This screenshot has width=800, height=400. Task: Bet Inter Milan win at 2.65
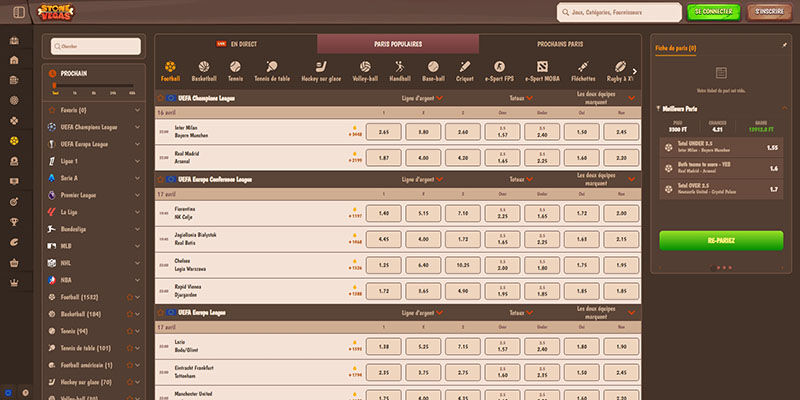[x=384, y=132]
